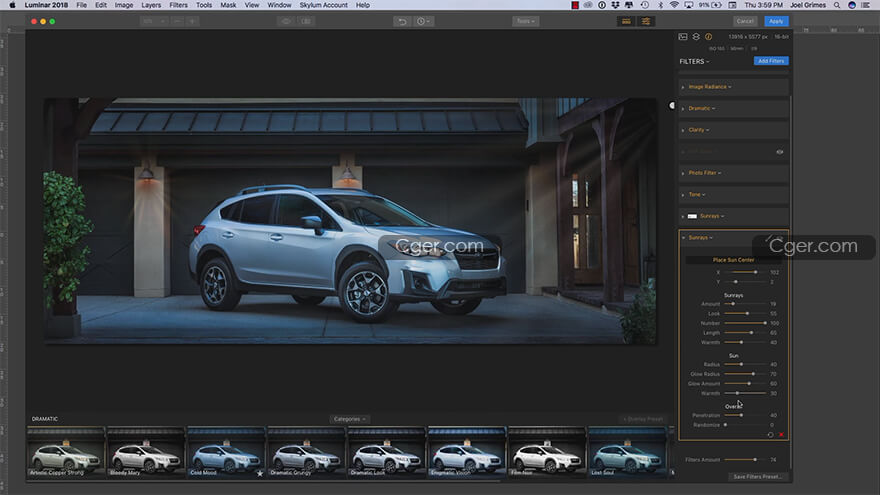Click the Cancel button
The width and height of the screenshot is (880, 495).
pyautogui.click(x=745, y=21)
